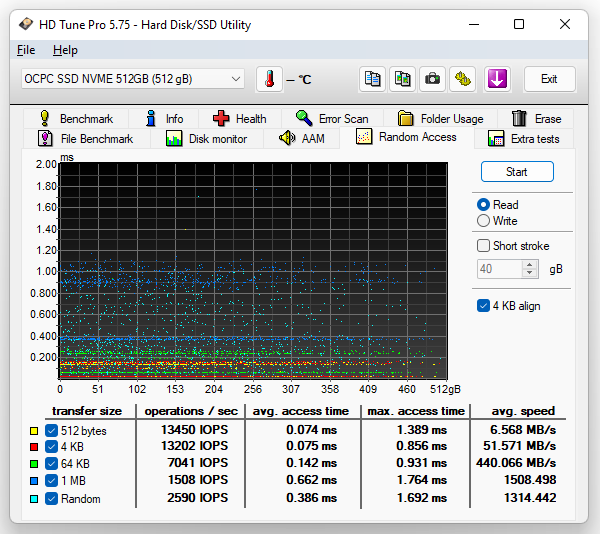Select the Random Access tab
Image resolution: width=600 pixels, height=534 pixels.
[406, 137]
